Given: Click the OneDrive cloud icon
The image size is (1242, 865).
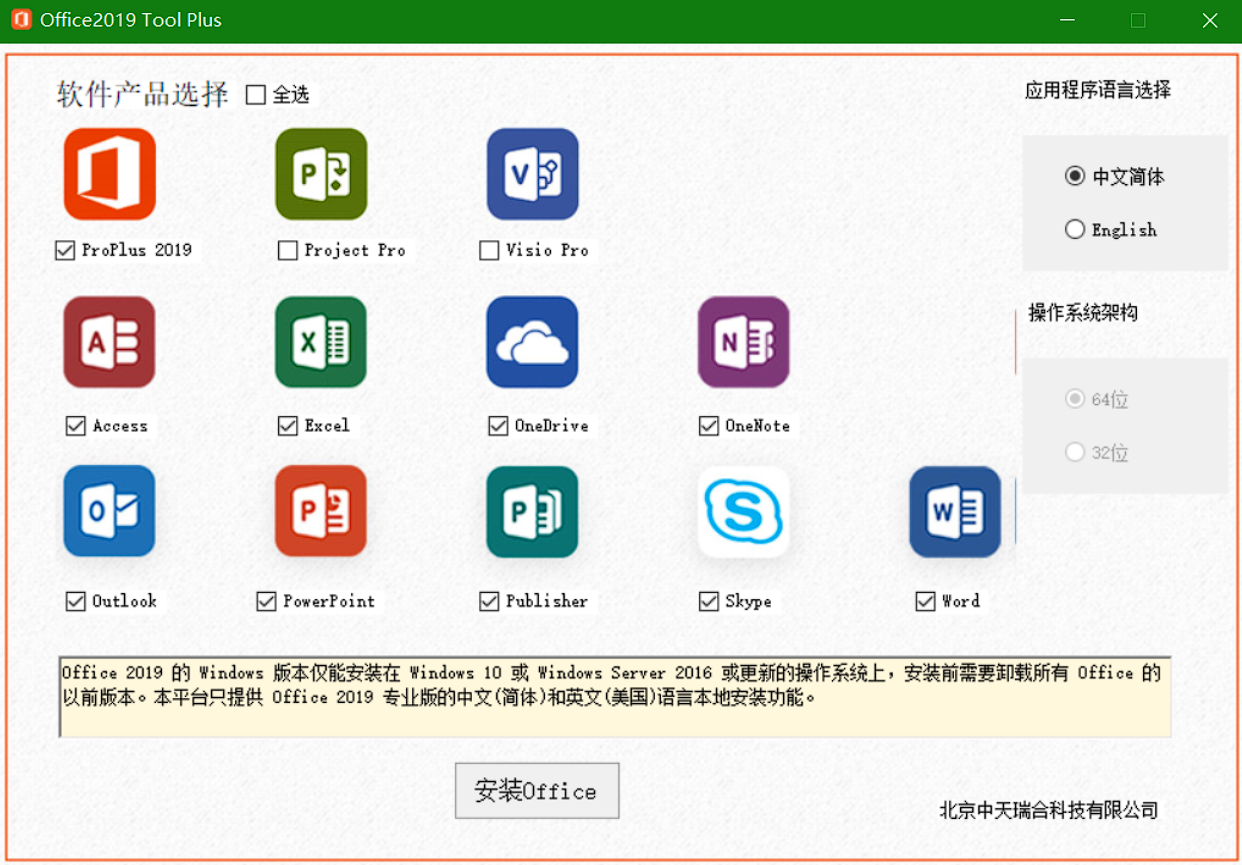Looking at the screenshot, I should pyautogui.click(x=533, y=342).
